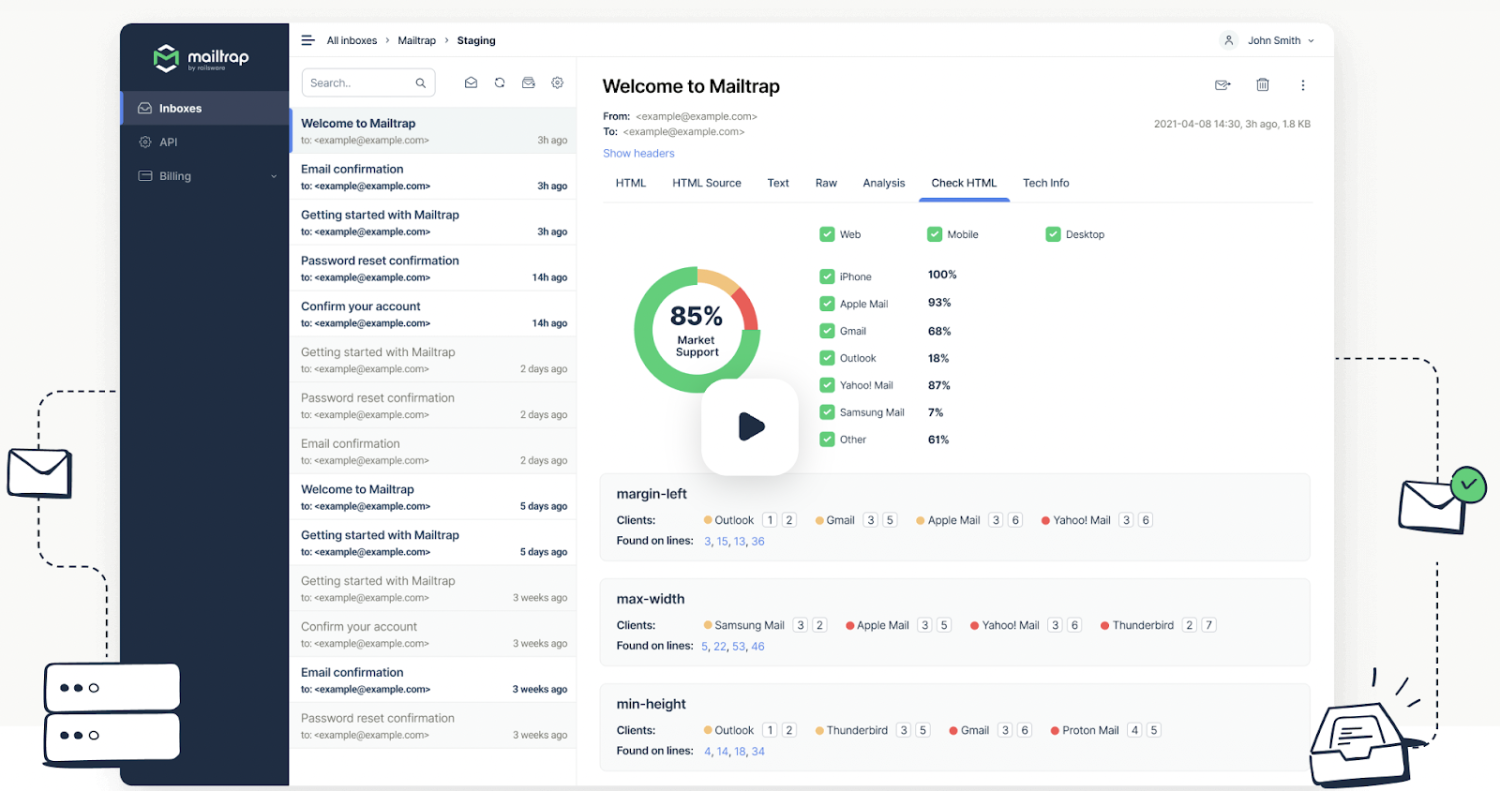
Task: Open Inboxes in the sidebar
Action: pyautogui.click(x=204, y=108)
